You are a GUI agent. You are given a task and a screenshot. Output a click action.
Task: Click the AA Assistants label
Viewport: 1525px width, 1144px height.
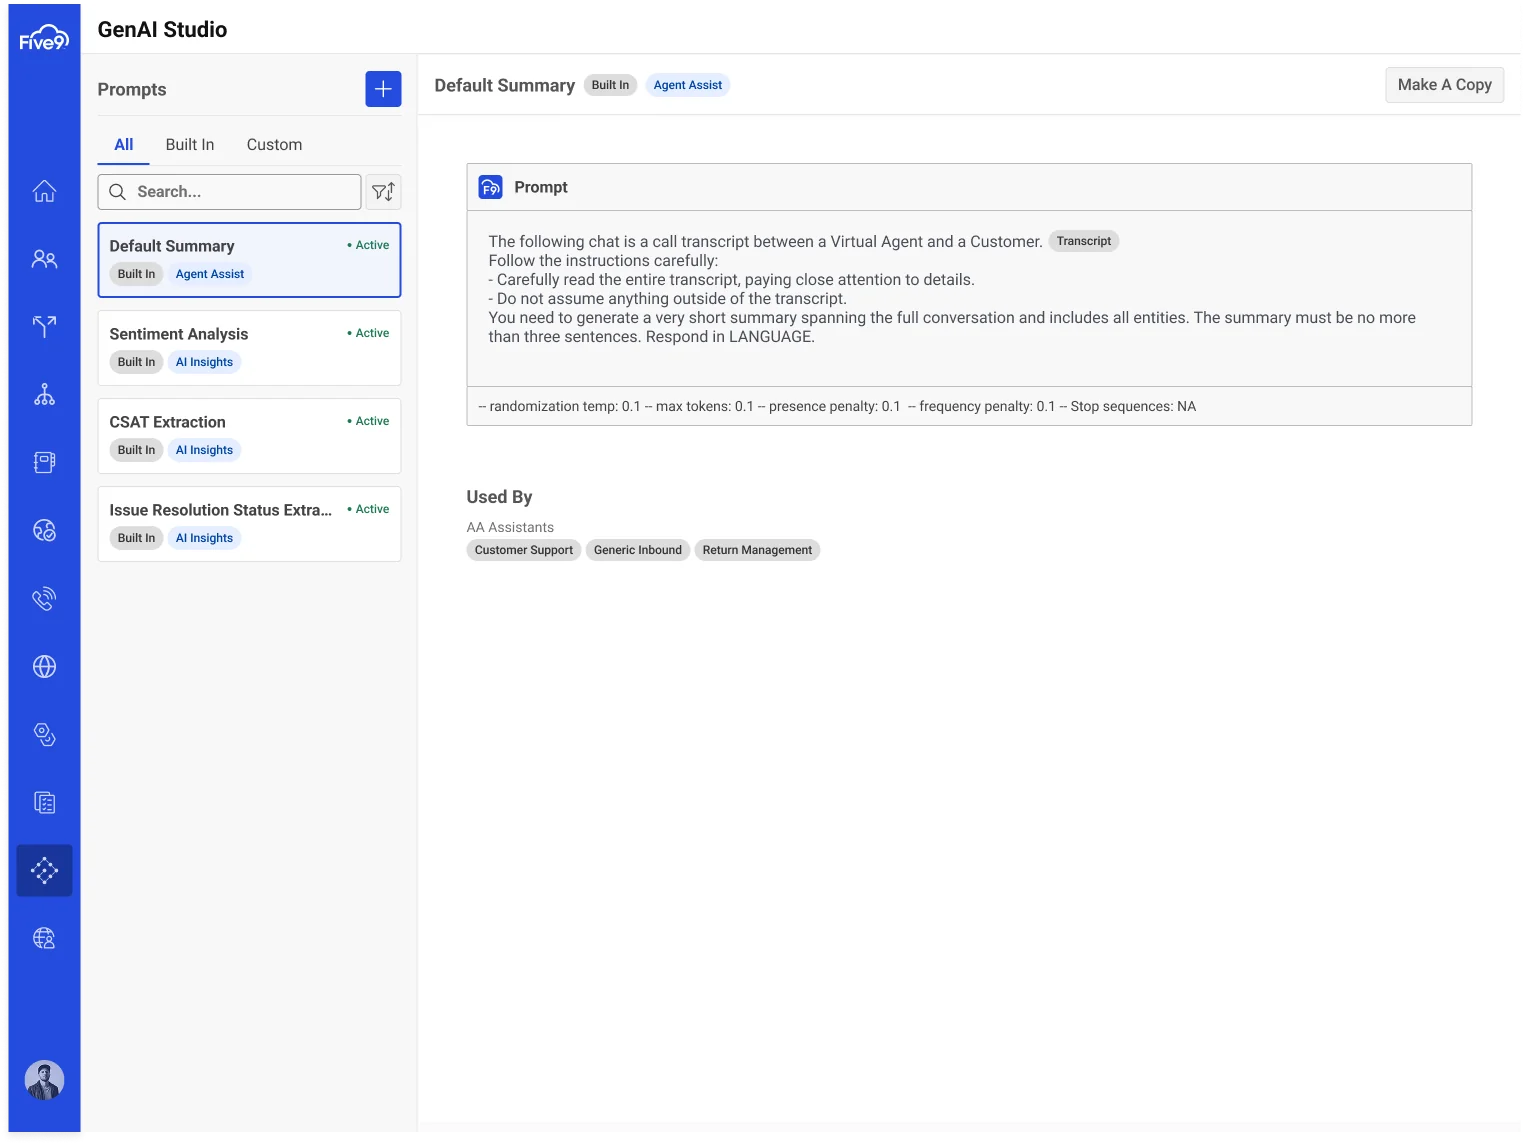pos(510,527)
